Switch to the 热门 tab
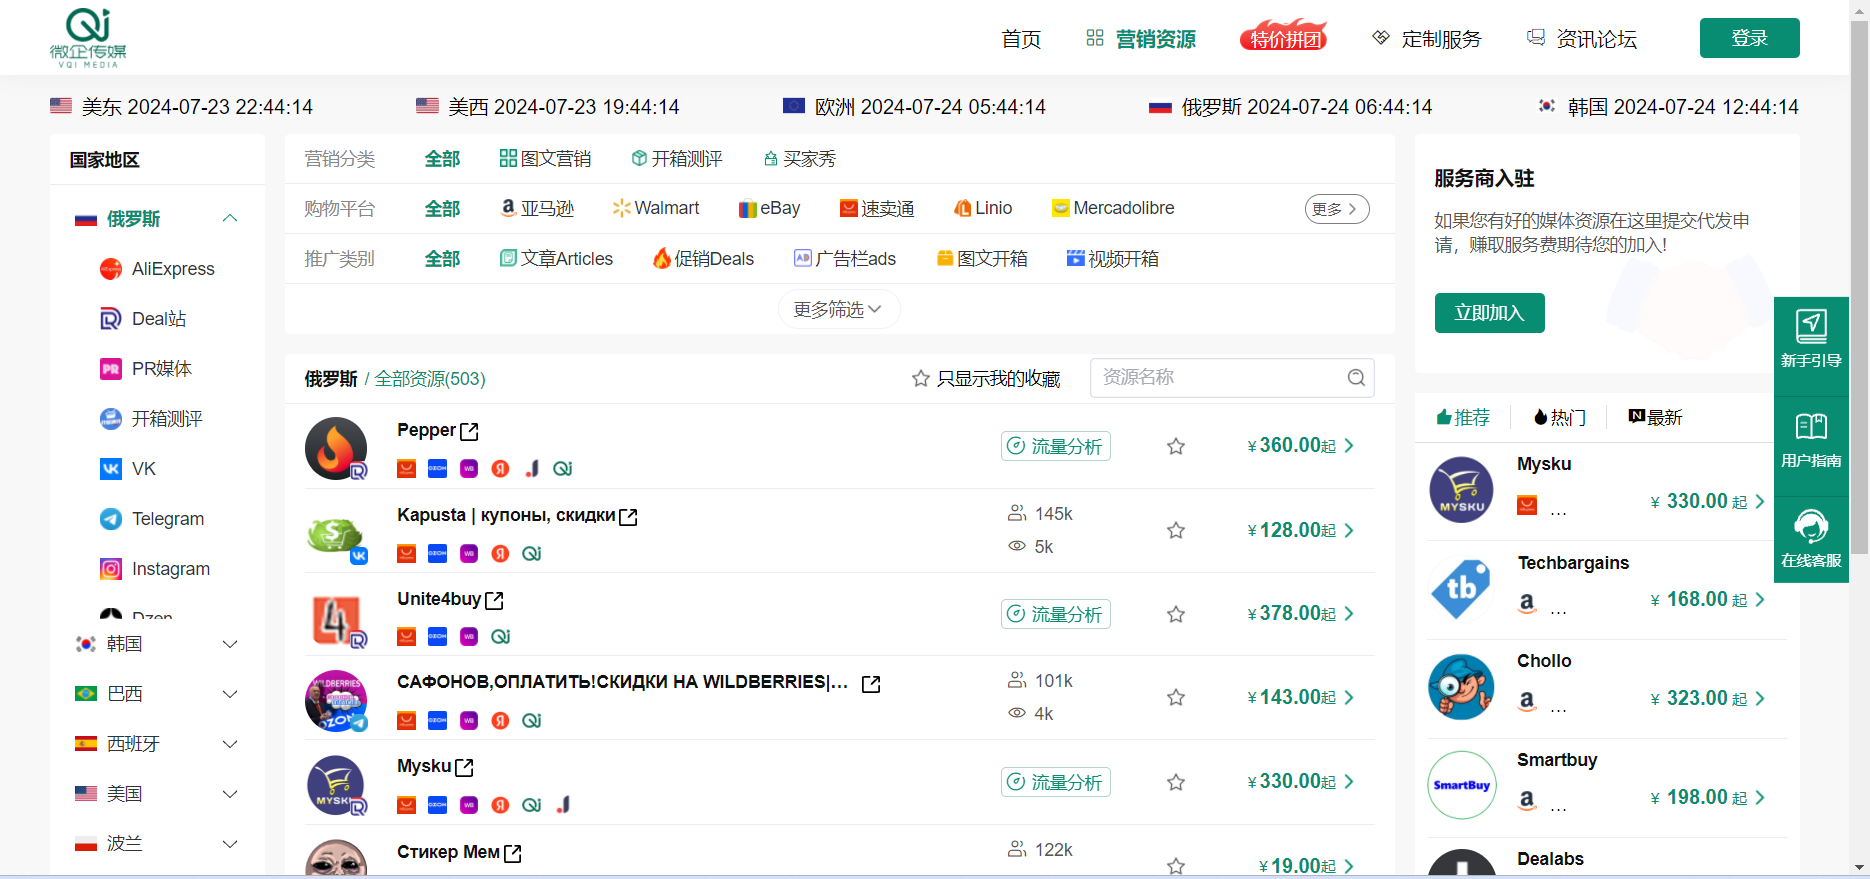 1560,417
